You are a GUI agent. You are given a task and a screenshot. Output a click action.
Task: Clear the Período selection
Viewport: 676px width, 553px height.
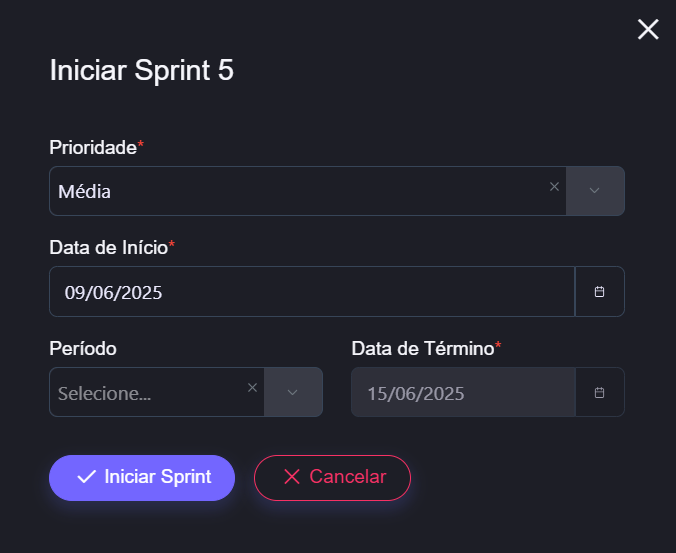coord(252,387)
